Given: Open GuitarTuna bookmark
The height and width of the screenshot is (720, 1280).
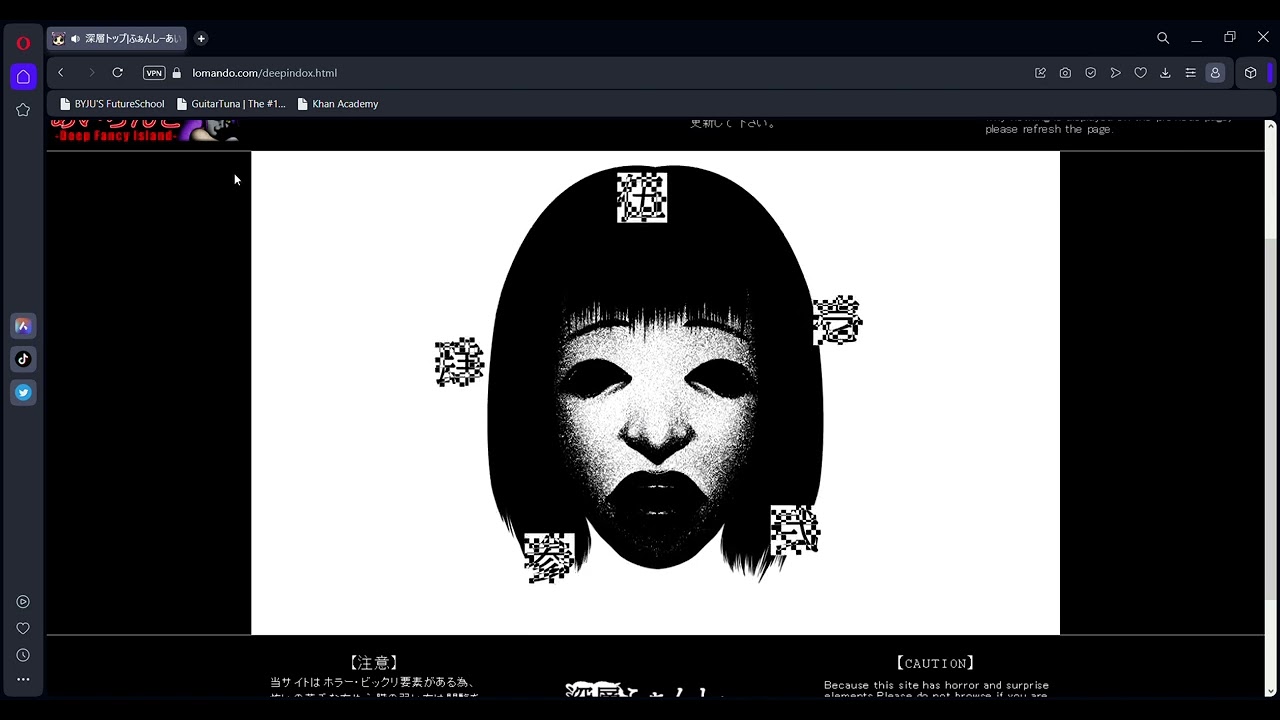Looking at the screenshot, I should click(231, 104).
